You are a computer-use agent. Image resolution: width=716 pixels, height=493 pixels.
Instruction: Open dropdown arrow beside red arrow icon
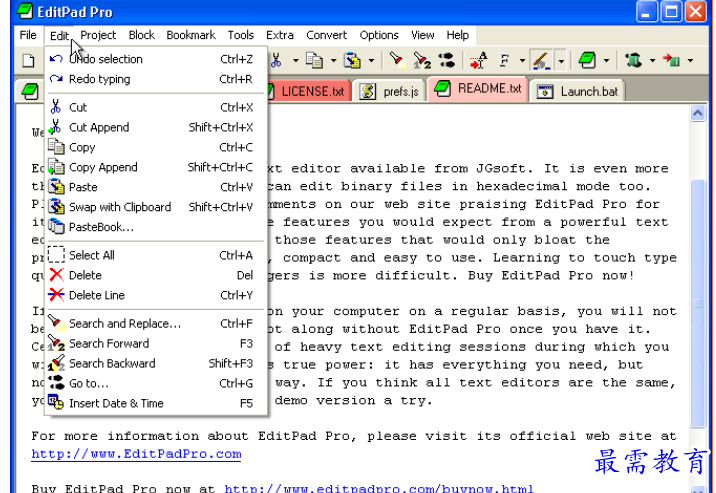[x=690, y=60]
